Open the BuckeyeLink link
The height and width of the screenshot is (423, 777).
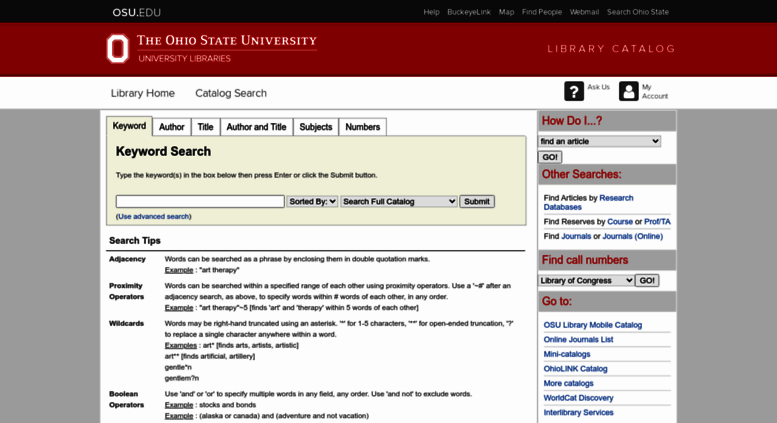(469, 12)
